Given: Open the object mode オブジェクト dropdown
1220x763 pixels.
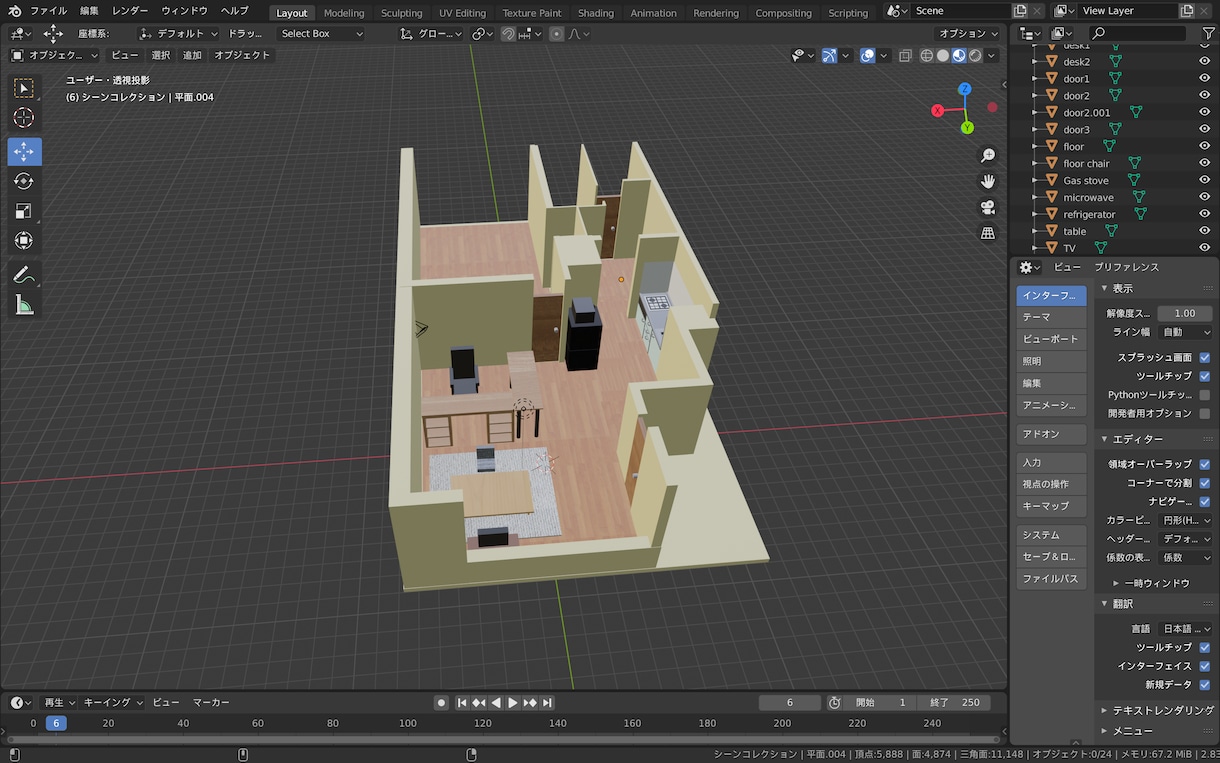Looking at the screenshot, I should (x=54, y=55).
